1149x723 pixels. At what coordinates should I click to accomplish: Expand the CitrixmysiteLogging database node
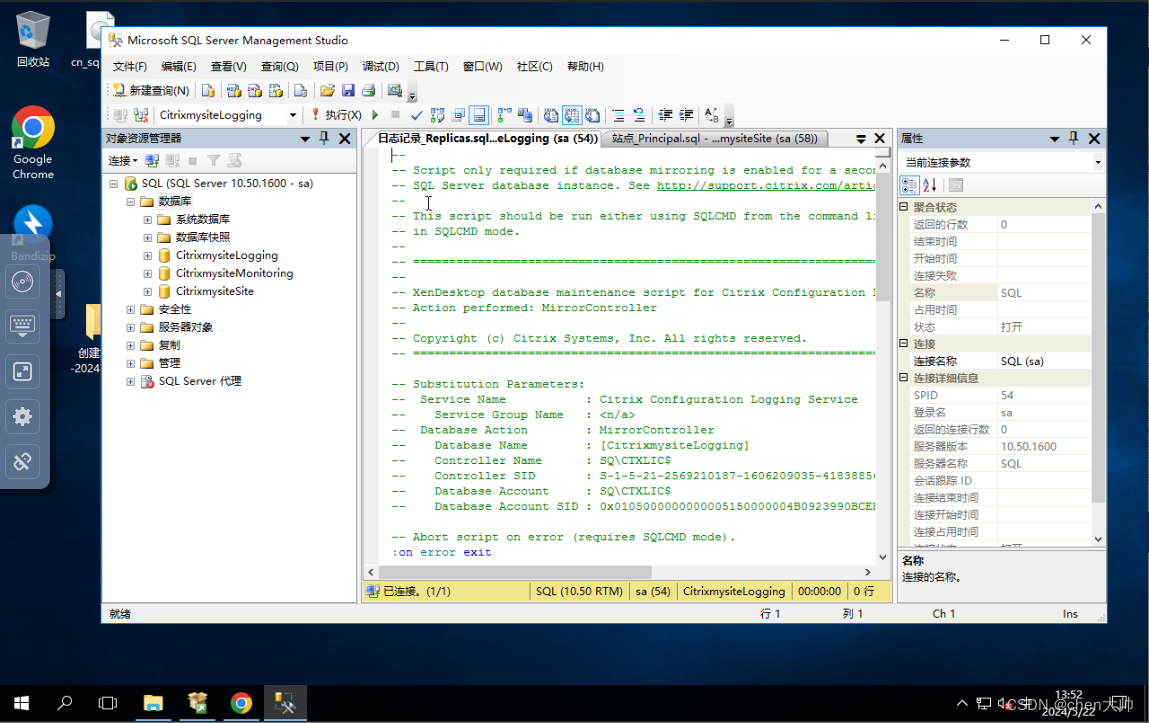147,256
